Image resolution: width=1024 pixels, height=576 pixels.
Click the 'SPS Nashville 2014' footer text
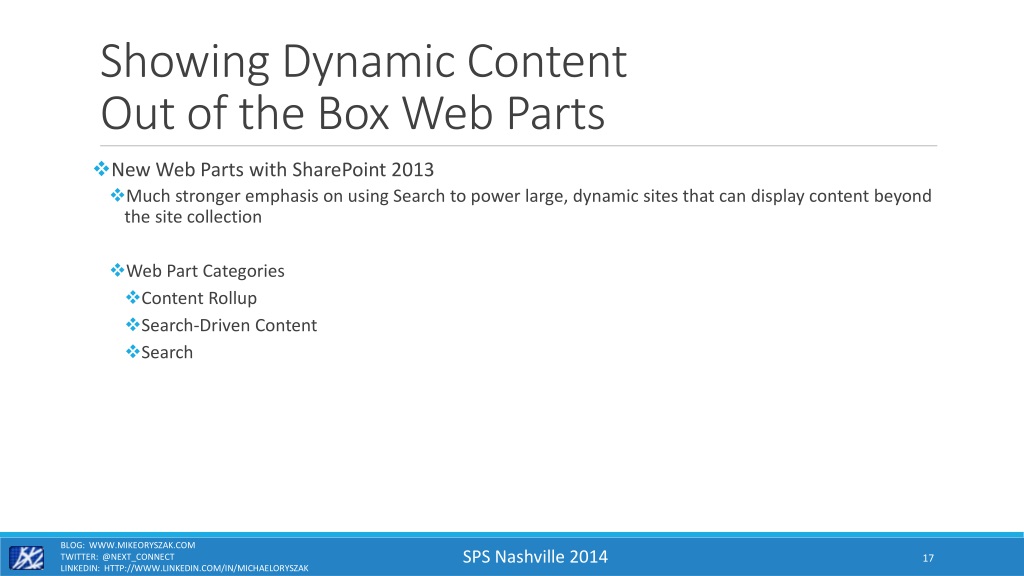coord(535,557)
